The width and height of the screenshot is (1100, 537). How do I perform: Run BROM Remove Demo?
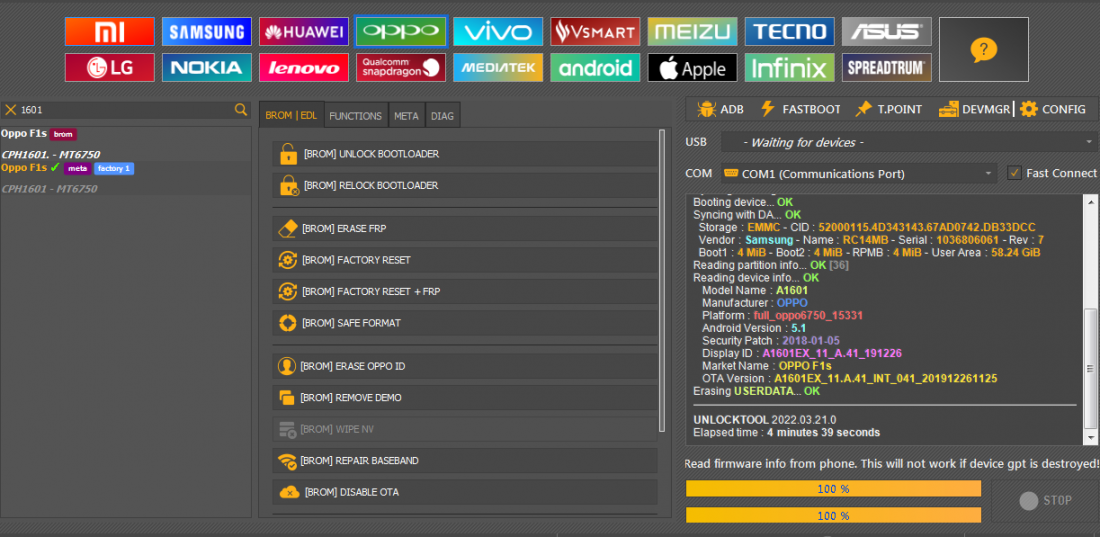coord(464,397)
